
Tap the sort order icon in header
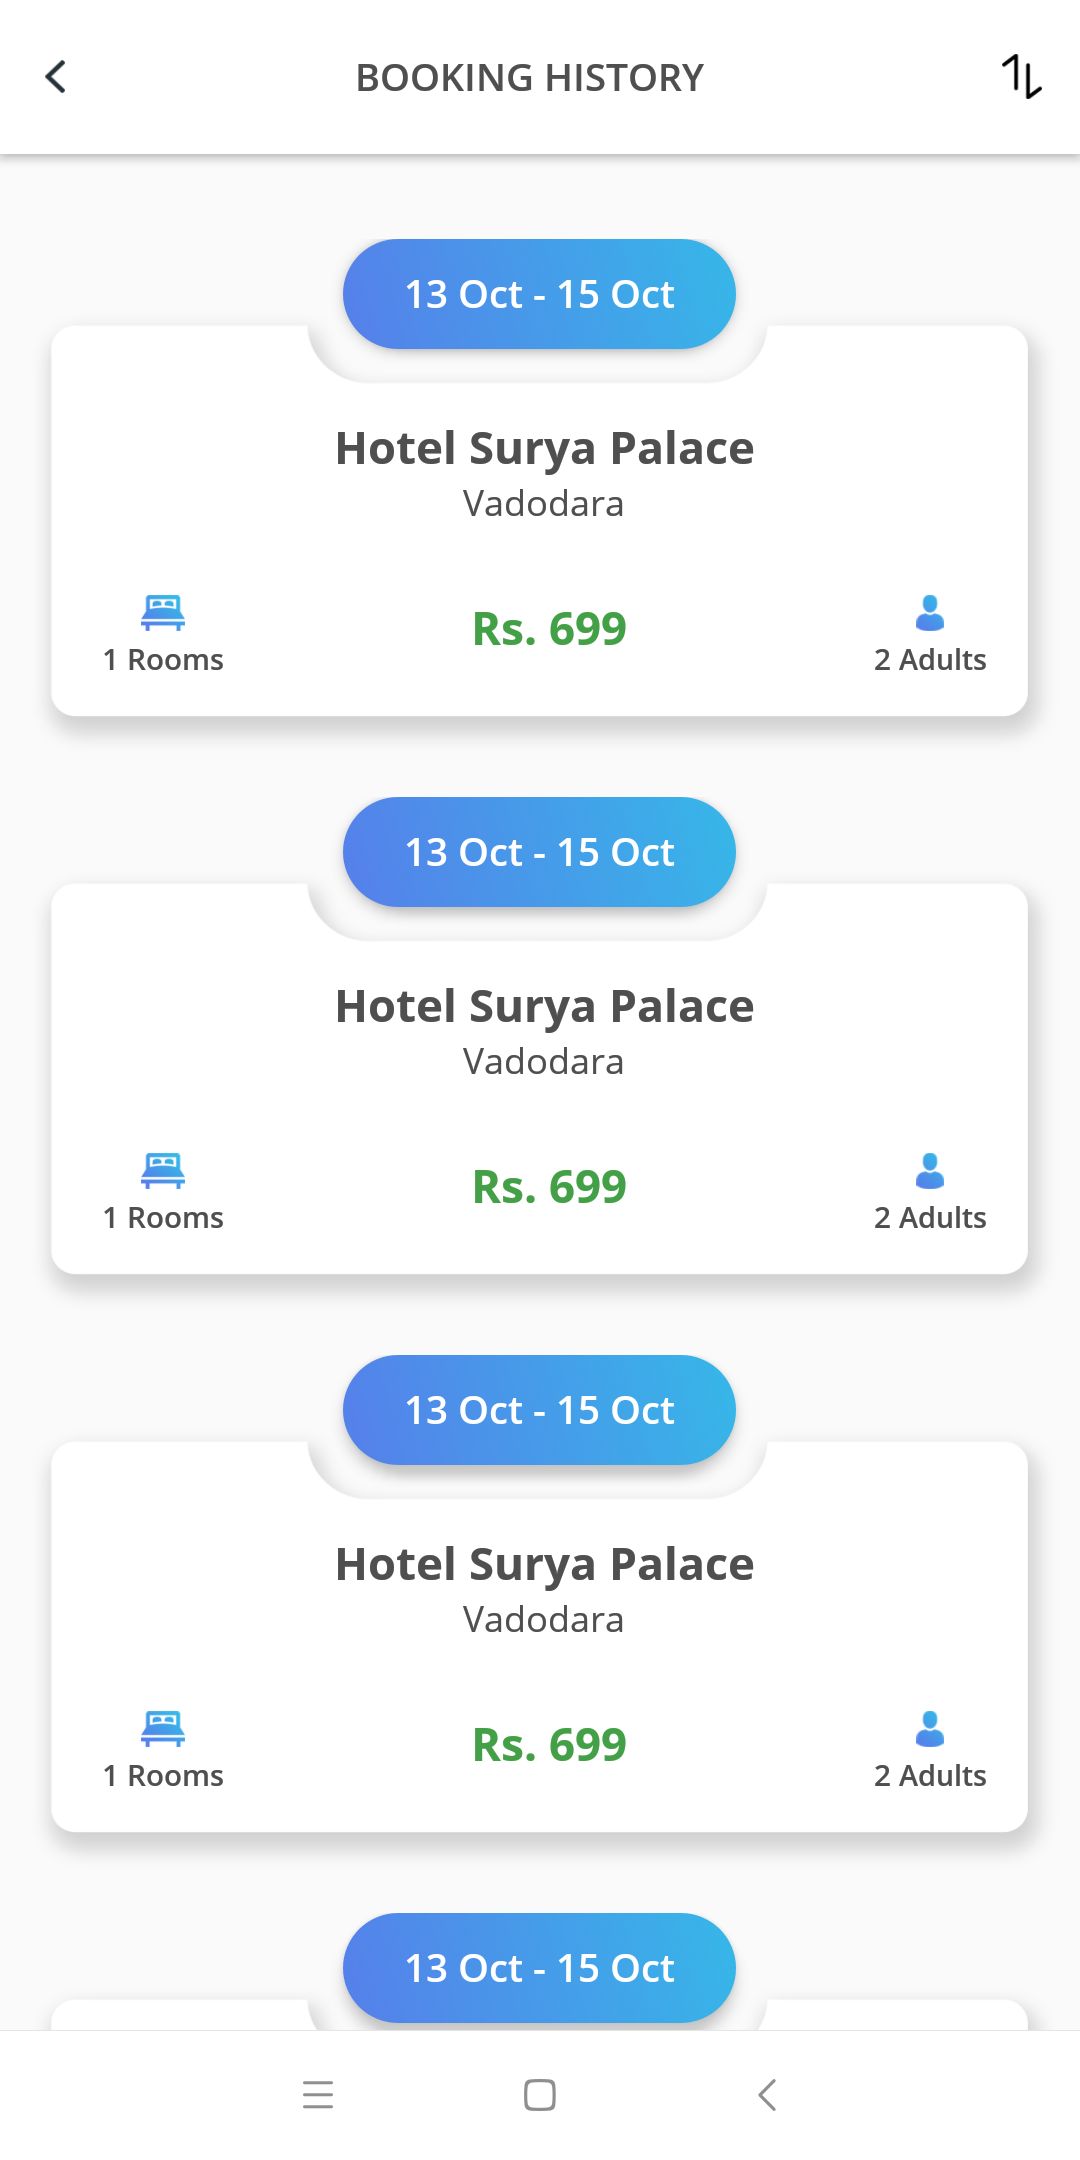pyautogui.click(x=1021, y=77)
